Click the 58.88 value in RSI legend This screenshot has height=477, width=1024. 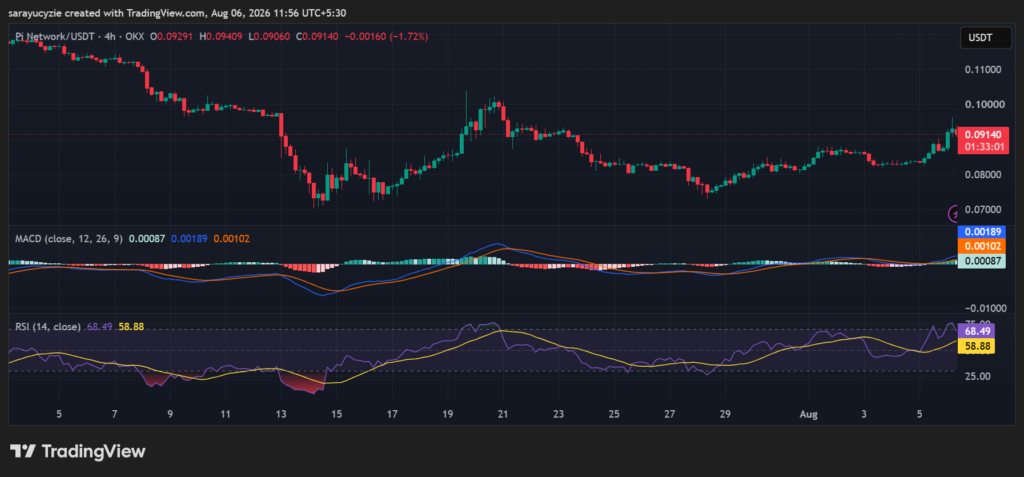coord(131,327)
